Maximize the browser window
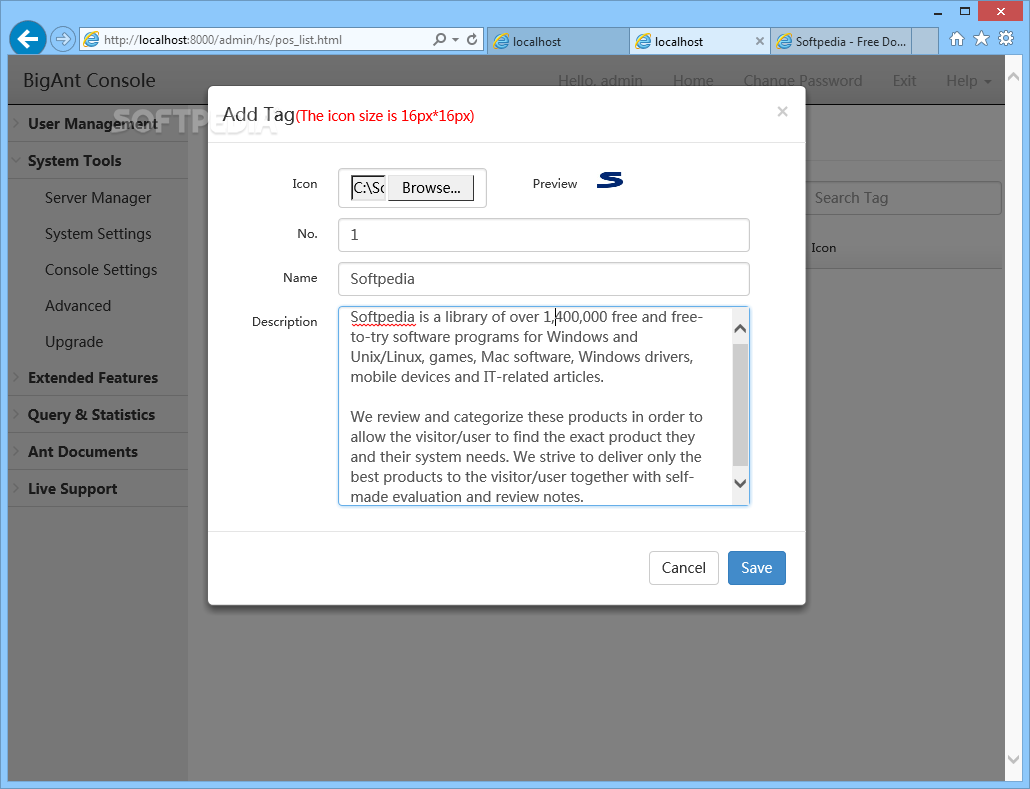The width and height of the screenshot is (1030, 789). 964,11
